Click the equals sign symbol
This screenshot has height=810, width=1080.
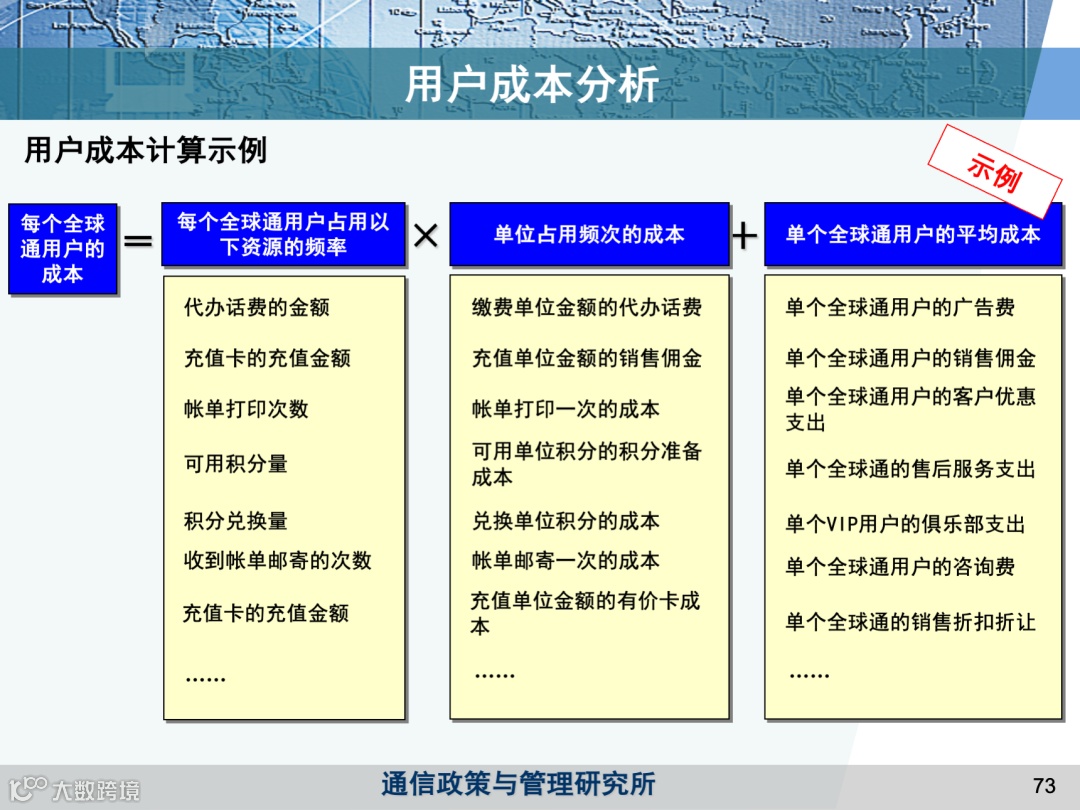coord(138,240)
